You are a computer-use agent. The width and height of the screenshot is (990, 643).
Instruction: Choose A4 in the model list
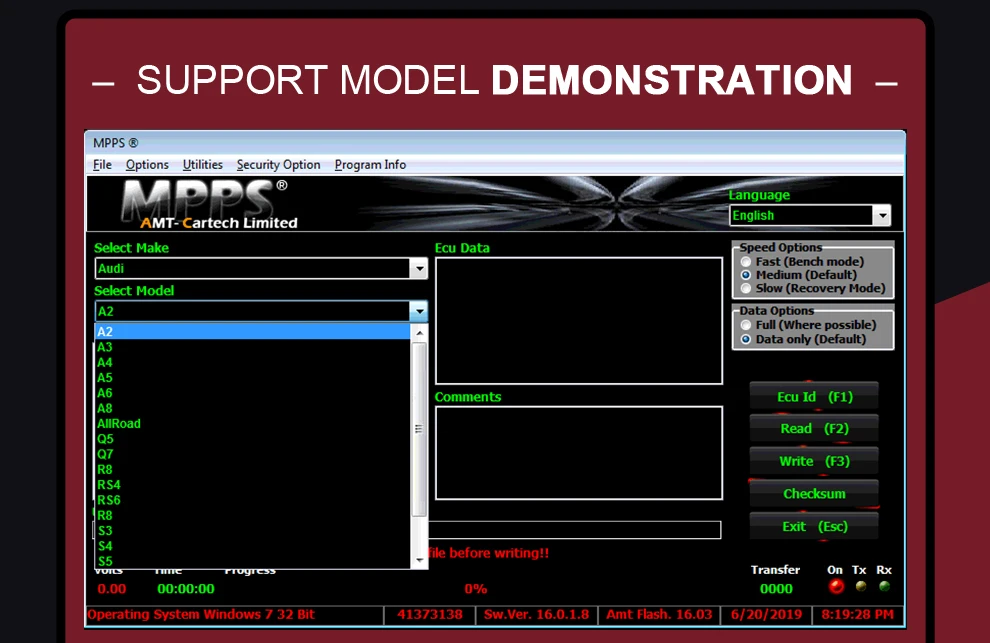(x=253, y=363)
